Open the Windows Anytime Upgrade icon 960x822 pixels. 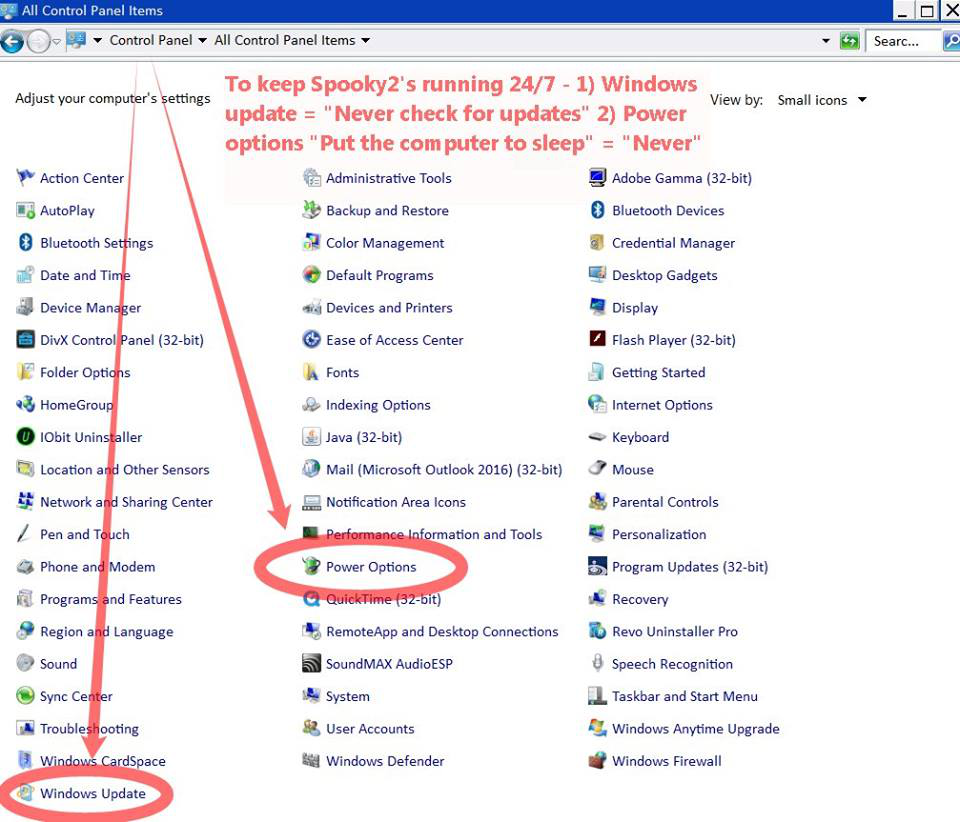click(x=598, y=728)
